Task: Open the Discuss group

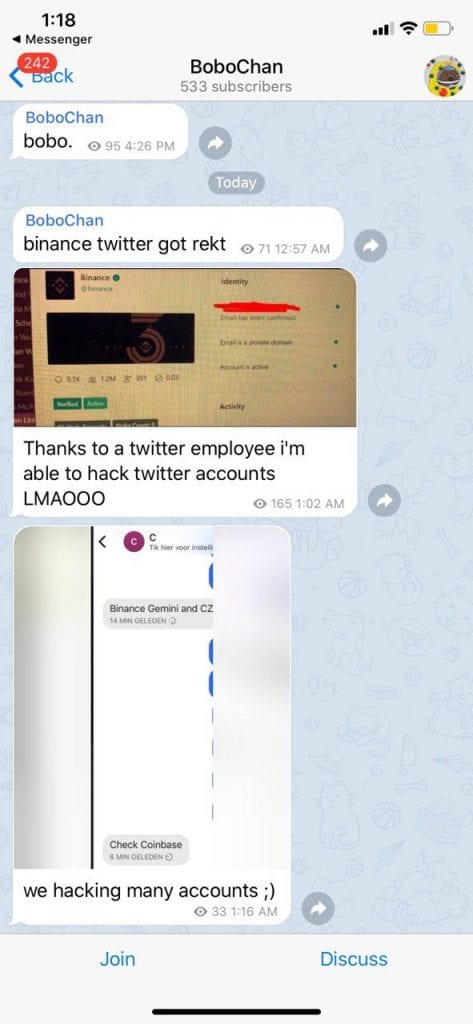Action: (x=353, y=959)
